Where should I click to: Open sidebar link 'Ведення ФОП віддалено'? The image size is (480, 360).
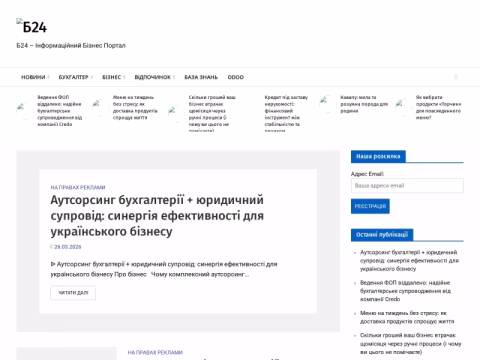[x=405, y=291]
